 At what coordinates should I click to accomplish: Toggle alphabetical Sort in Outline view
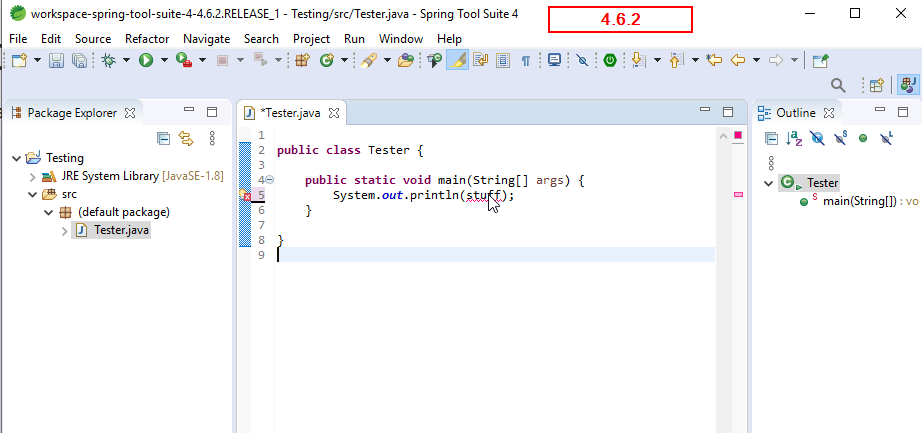pyautogui.click(x=794, y=138)
